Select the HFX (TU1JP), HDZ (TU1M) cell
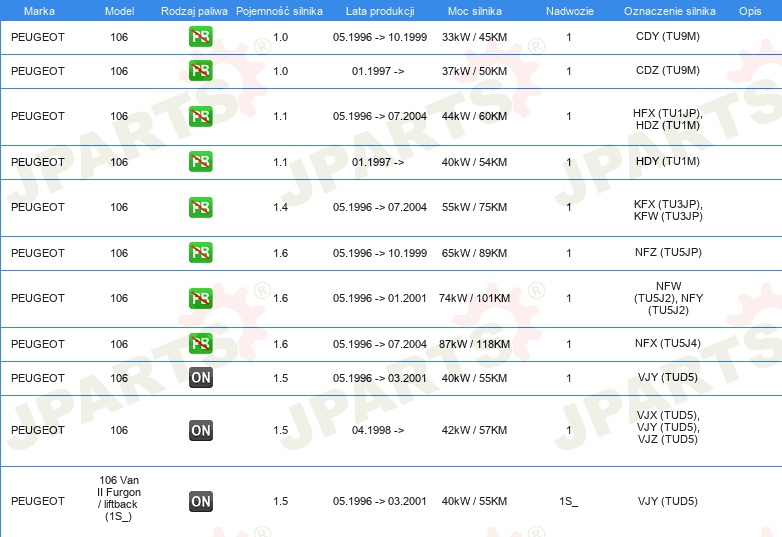This screenshot has height=537, width=782. pyautogui.click(x=668, y=119)
